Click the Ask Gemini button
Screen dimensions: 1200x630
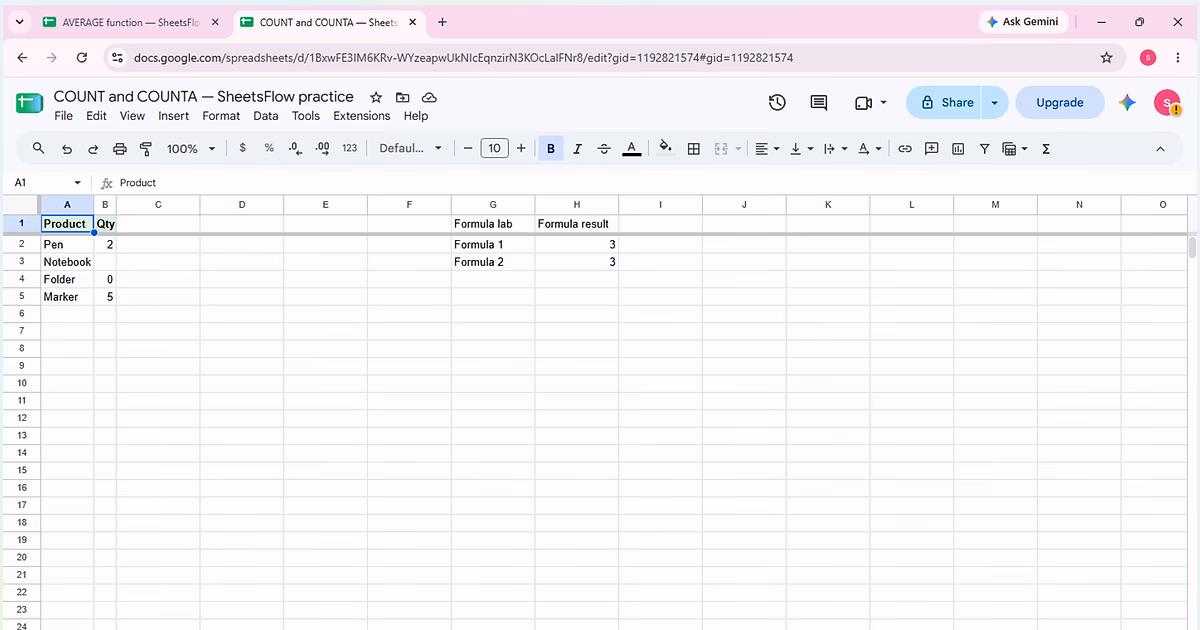pos(1023,22)
